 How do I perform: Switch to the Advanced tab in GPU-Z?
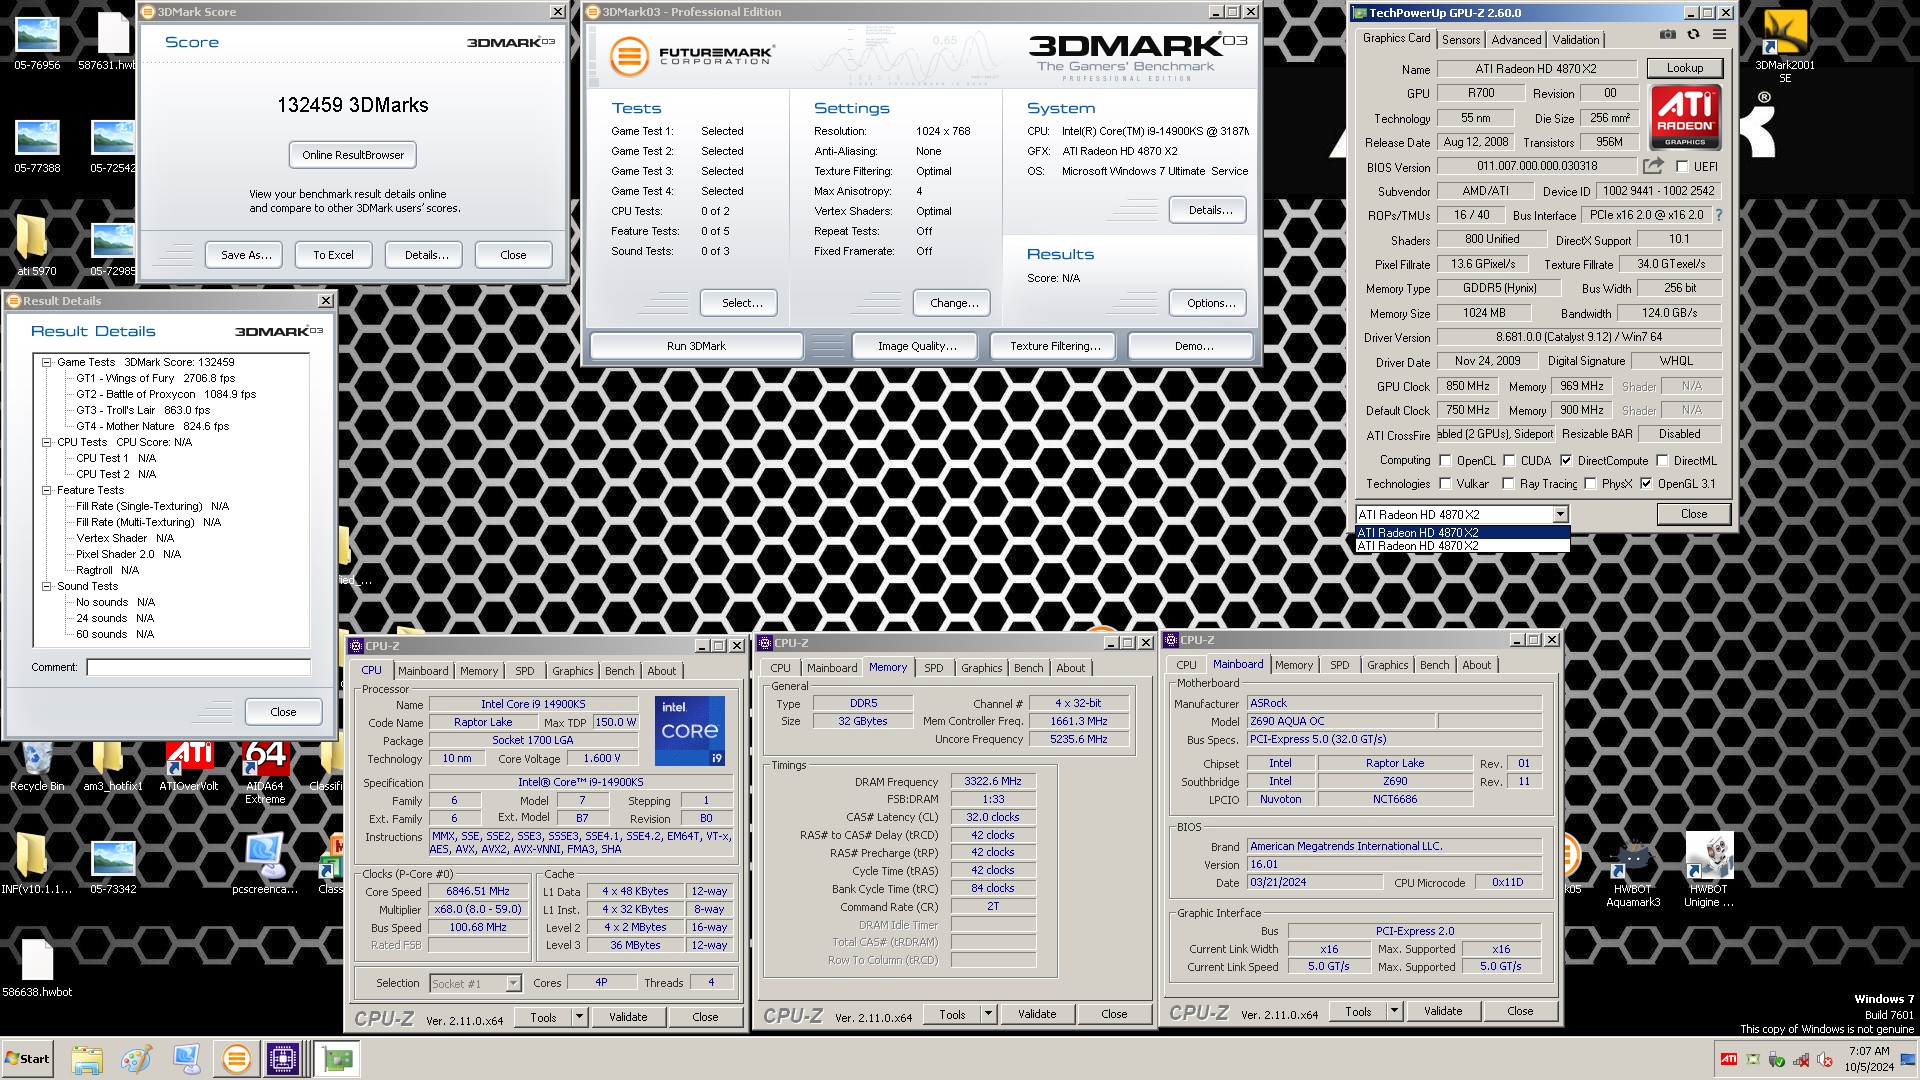tap(1516, 40)
